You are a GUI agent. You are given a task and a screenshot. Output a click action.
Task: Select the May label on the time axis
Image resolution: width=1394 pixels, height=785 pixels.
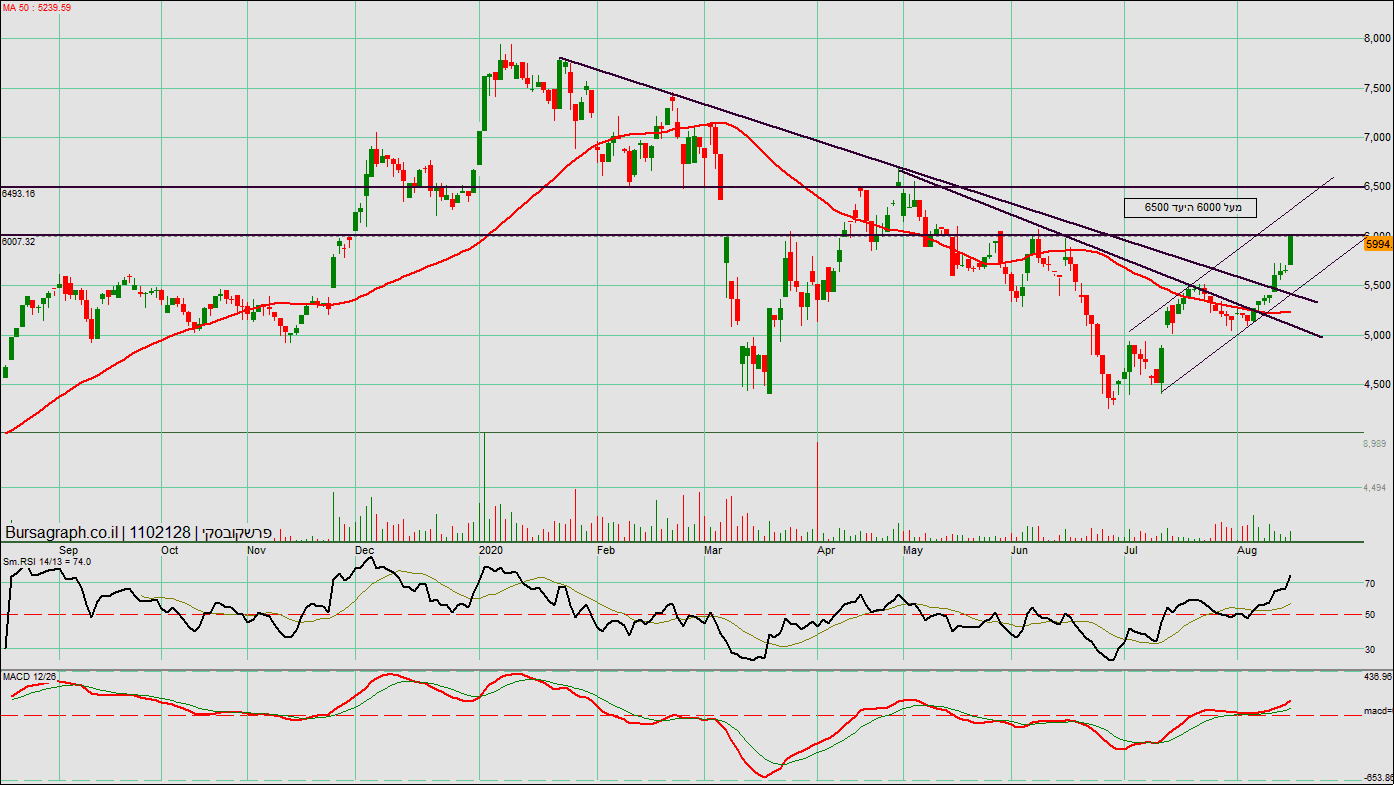point(913,550)
